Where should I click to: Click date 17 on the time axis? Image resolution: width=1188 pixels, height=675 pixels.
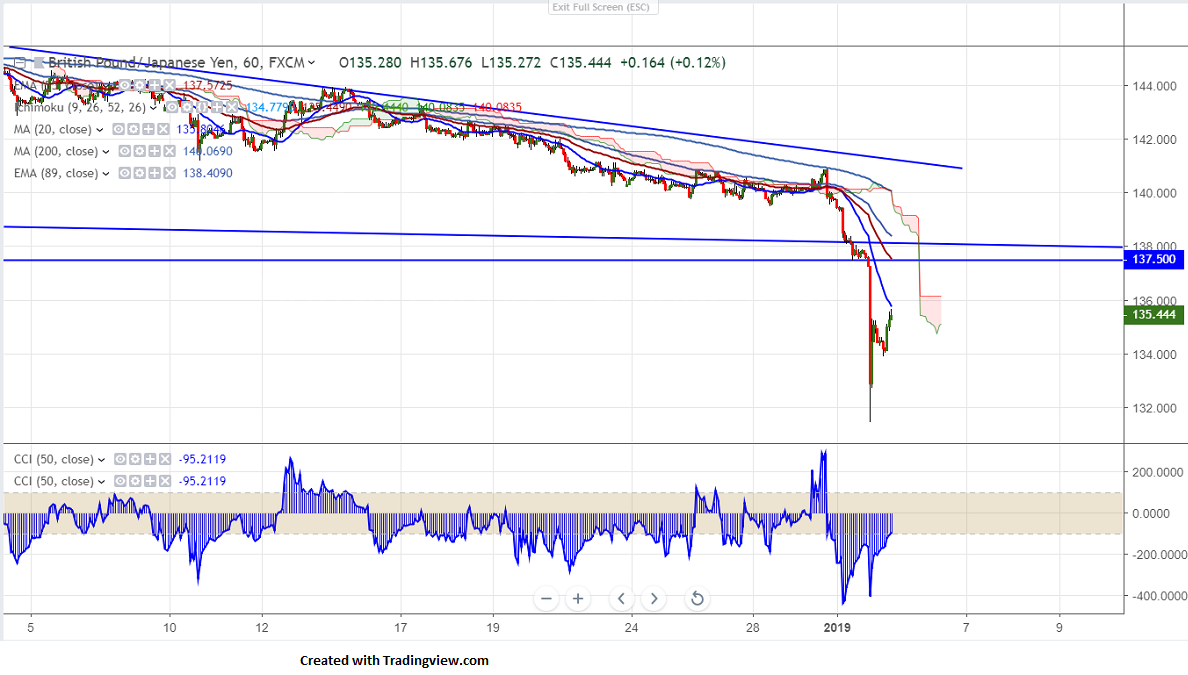(401, 627)
